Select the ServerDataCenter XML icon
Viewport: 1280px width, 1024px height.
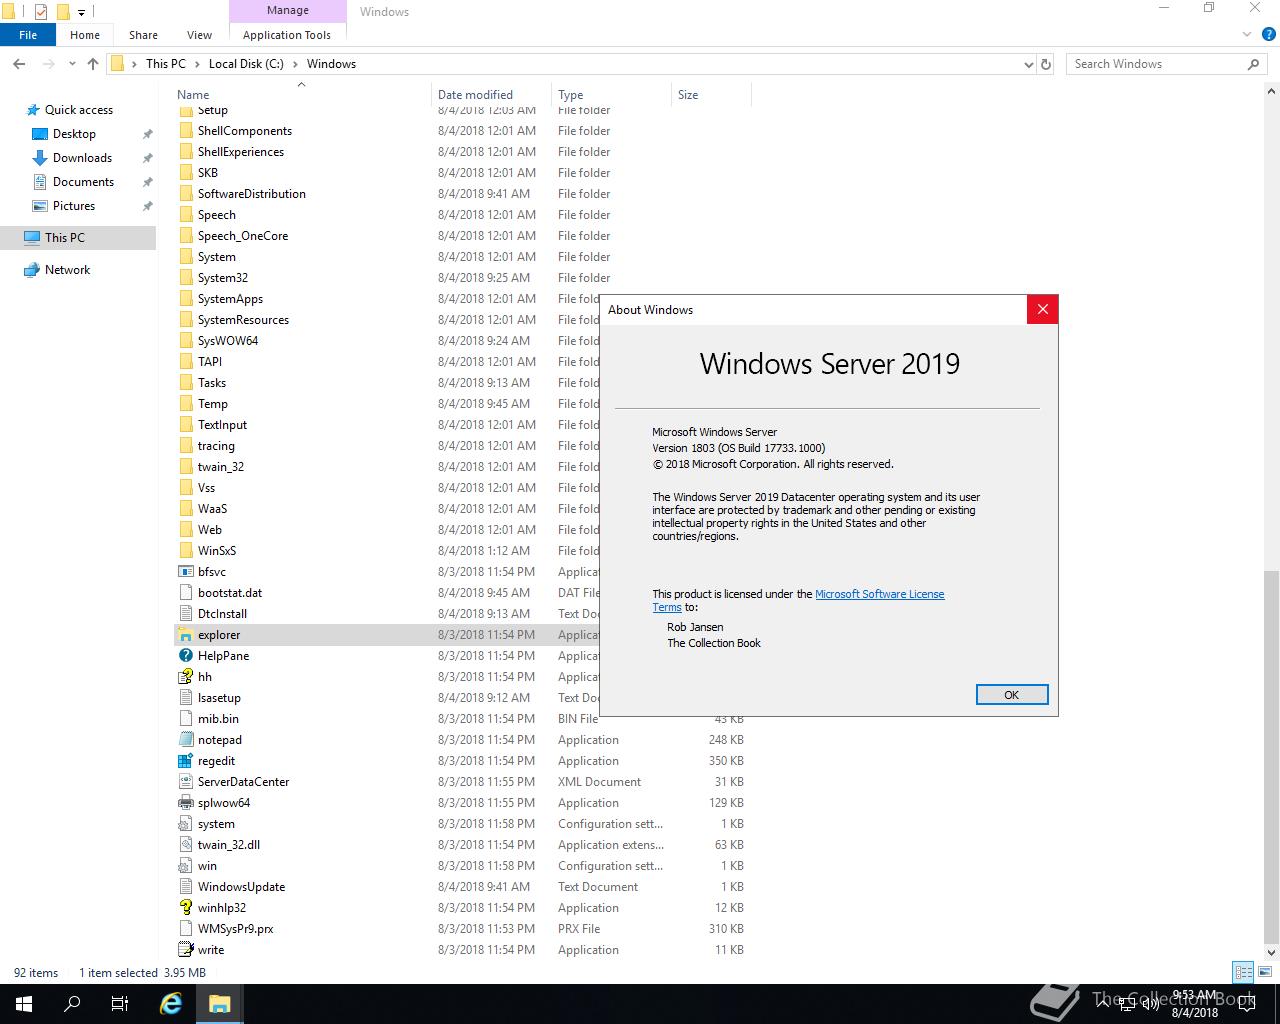[185, 782]
